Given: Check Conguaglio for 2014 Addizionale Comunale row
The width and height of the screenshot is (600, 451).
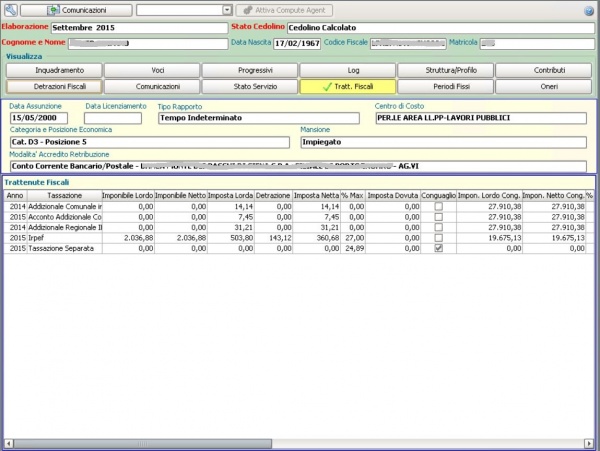Looking at the screenshot, I should point(438,205).
